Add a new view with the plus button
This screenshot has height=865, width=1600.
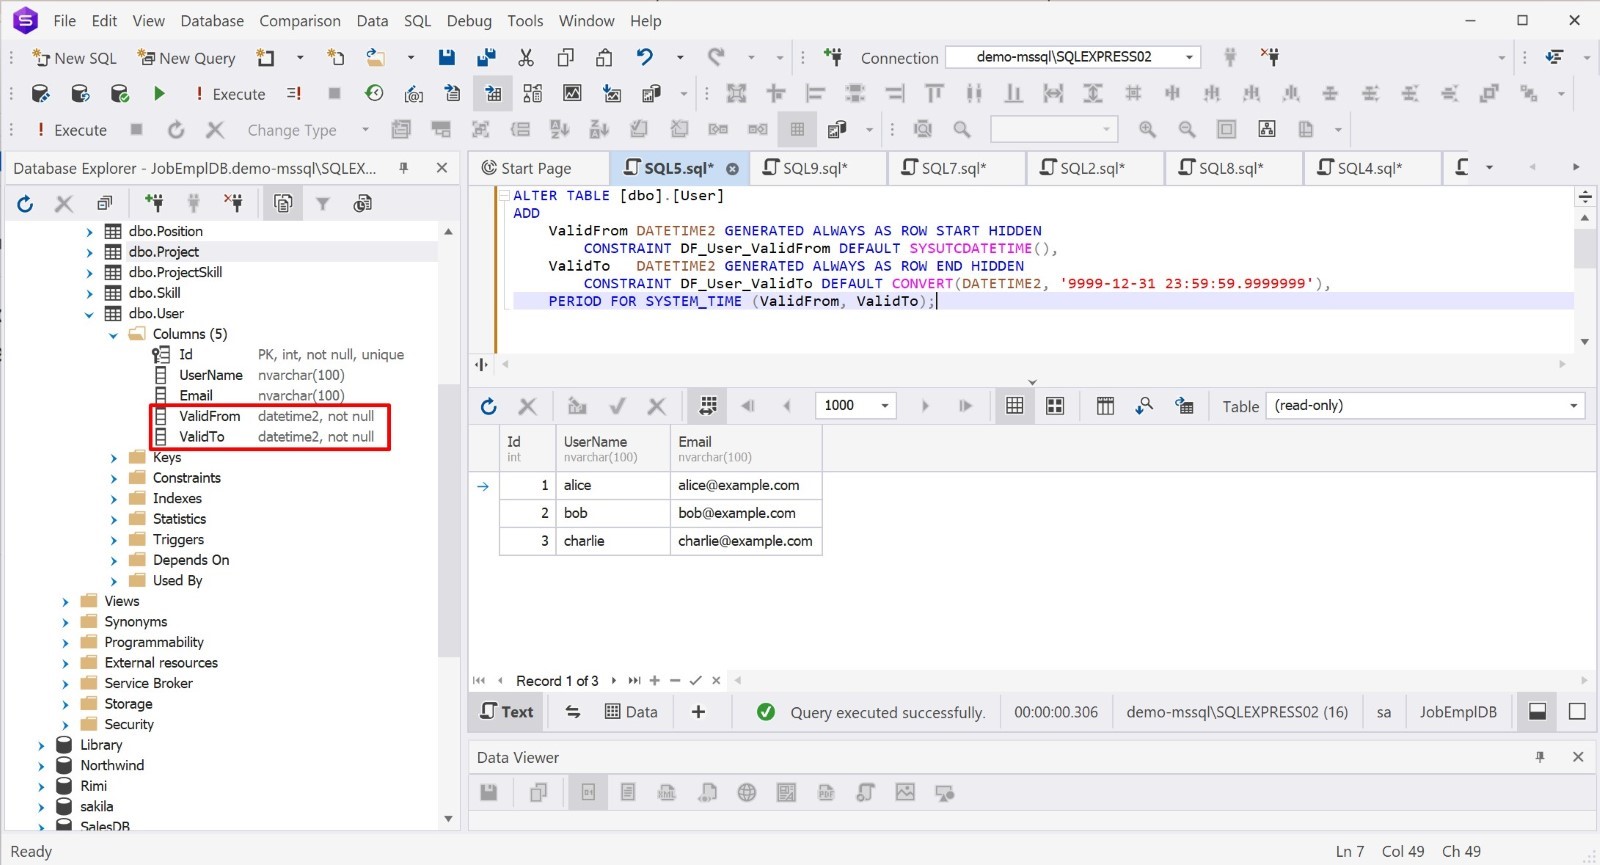coord(698,712)
